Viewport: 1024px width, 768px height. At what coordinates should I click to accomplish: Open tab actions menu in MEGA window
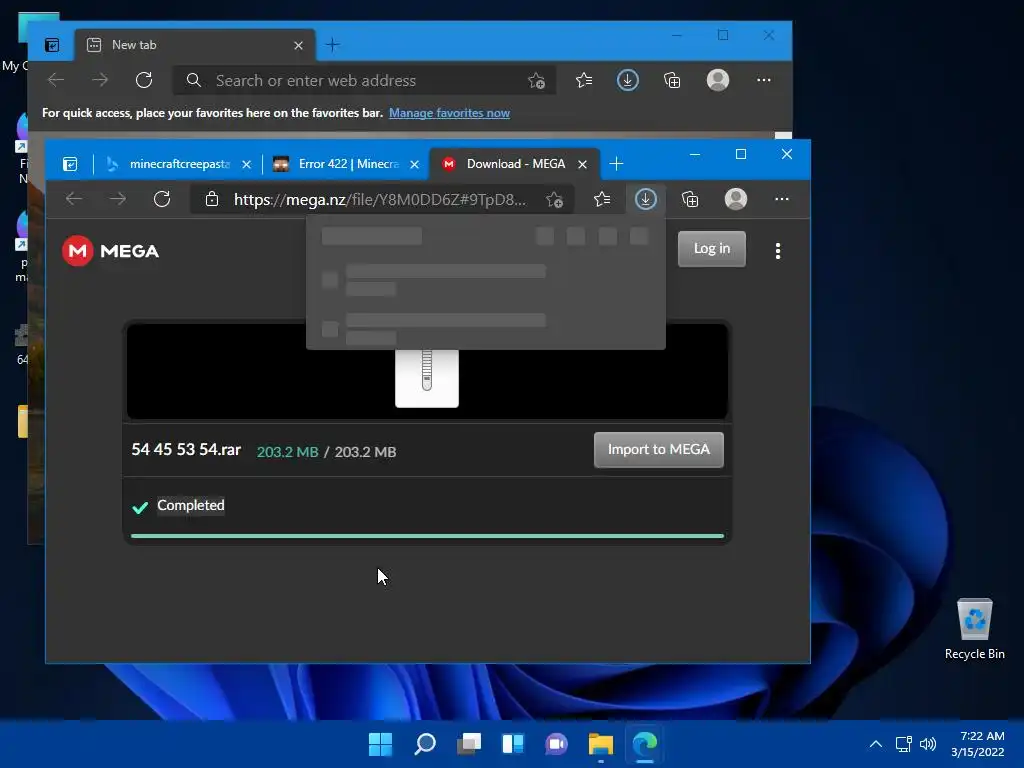pos(70,164)
